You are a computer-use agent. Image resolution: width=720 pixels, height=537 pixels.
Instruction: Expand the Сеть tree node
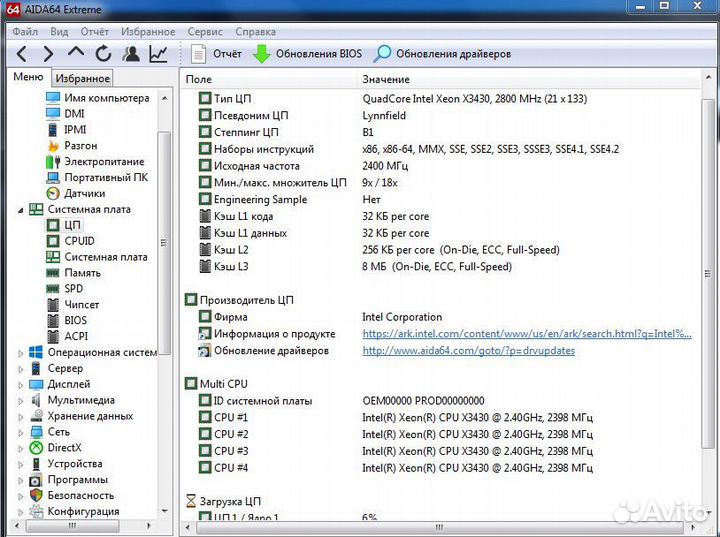[x=20, y=433]
